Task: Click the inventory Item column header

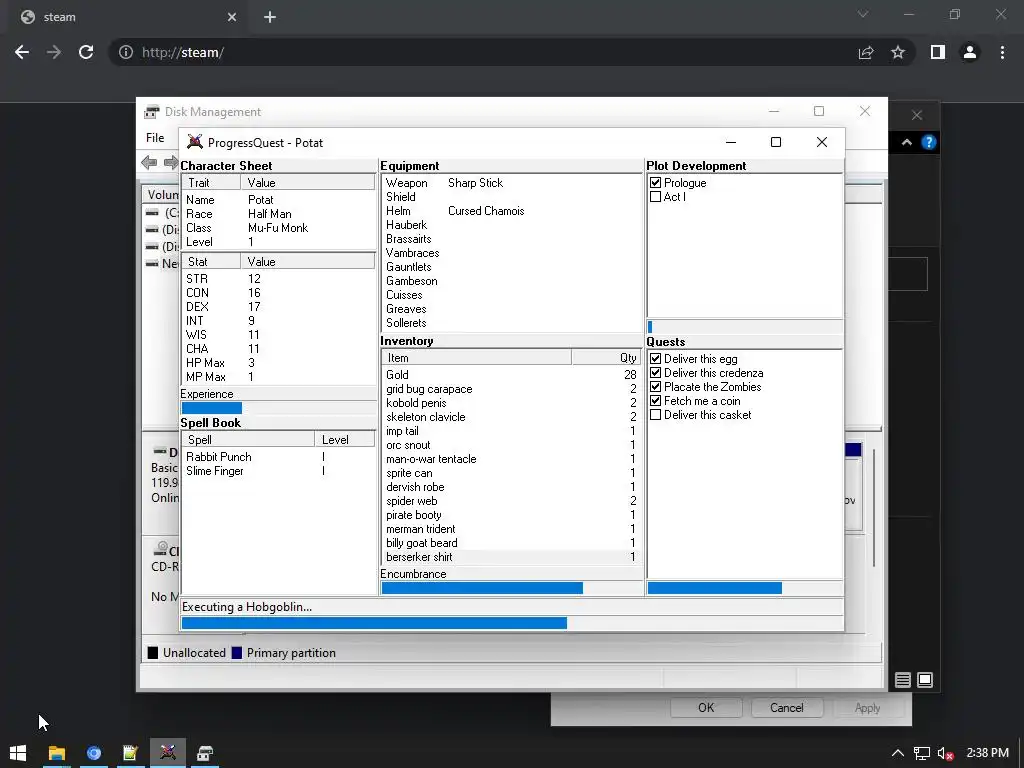Action: [x=476, y=358]
